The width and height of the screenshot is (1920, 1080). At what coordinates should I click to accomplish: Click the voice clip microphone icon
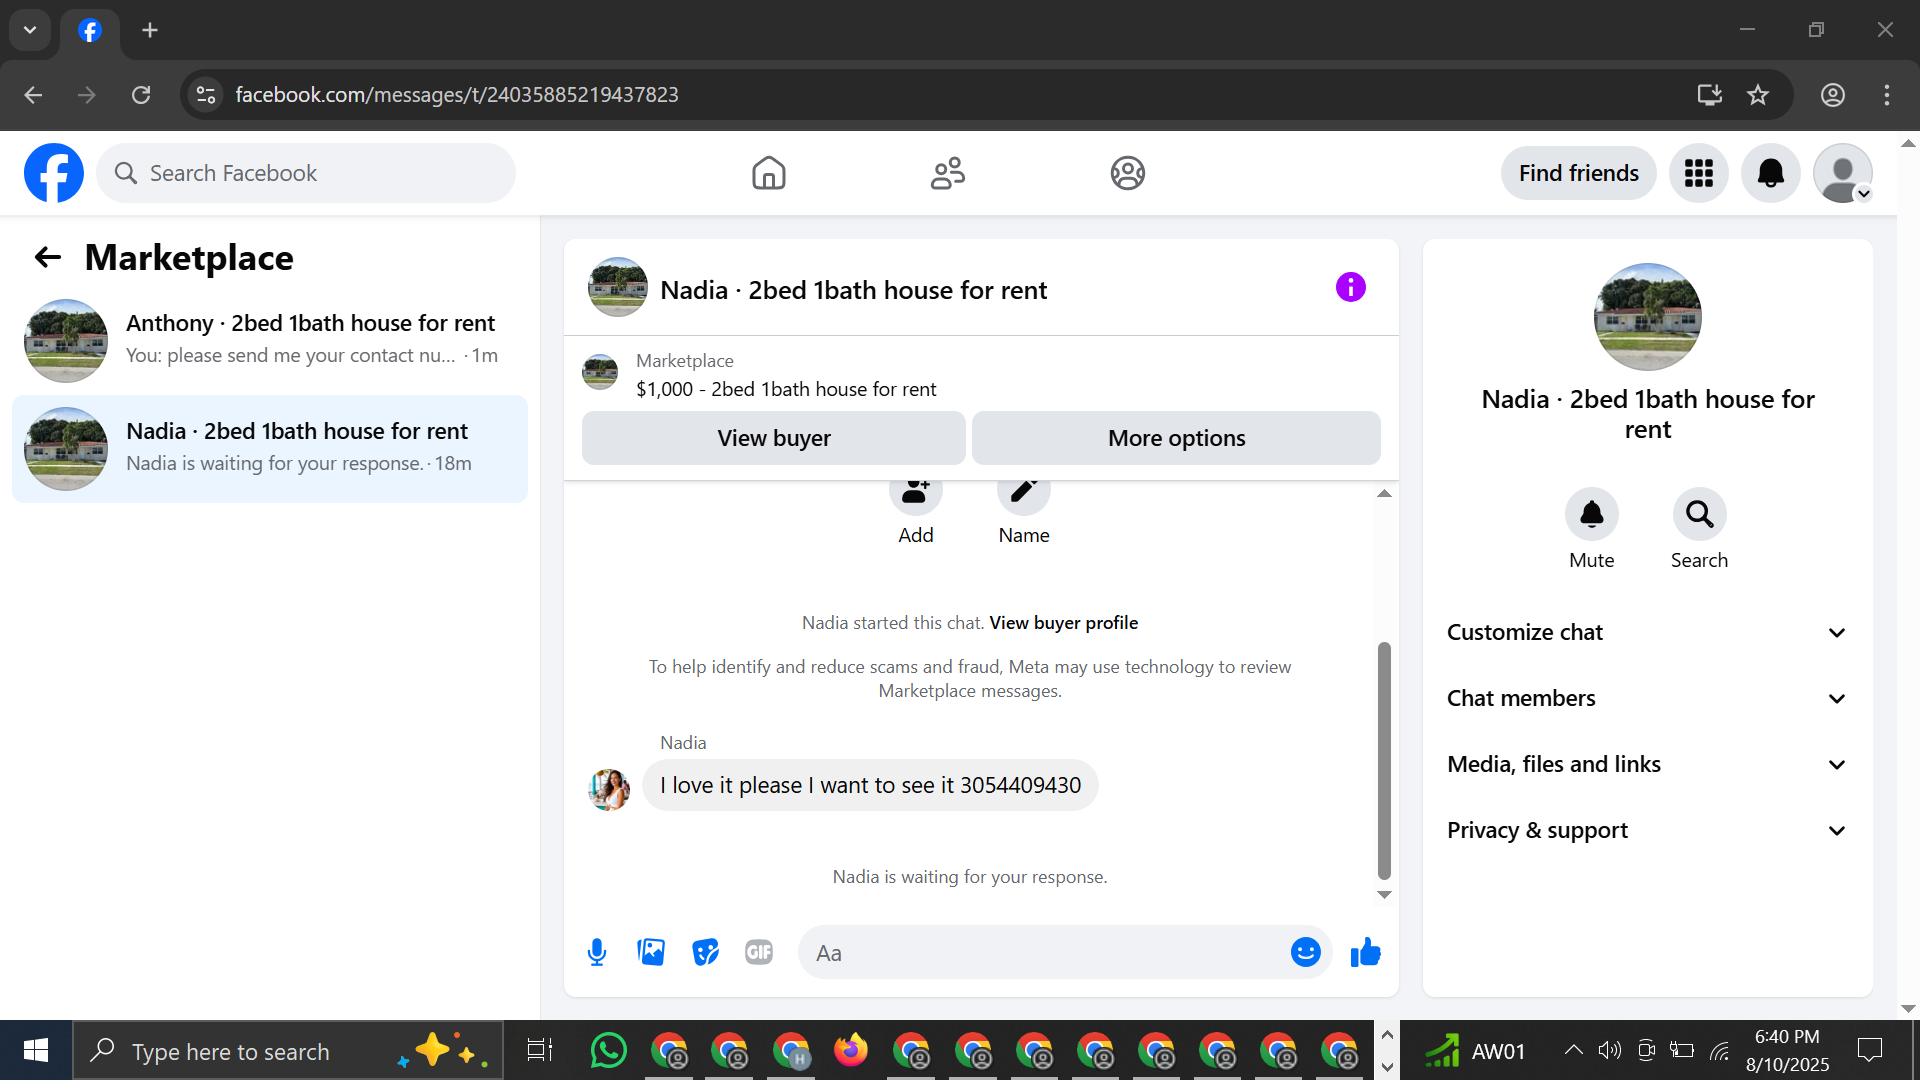coord(597,952)
